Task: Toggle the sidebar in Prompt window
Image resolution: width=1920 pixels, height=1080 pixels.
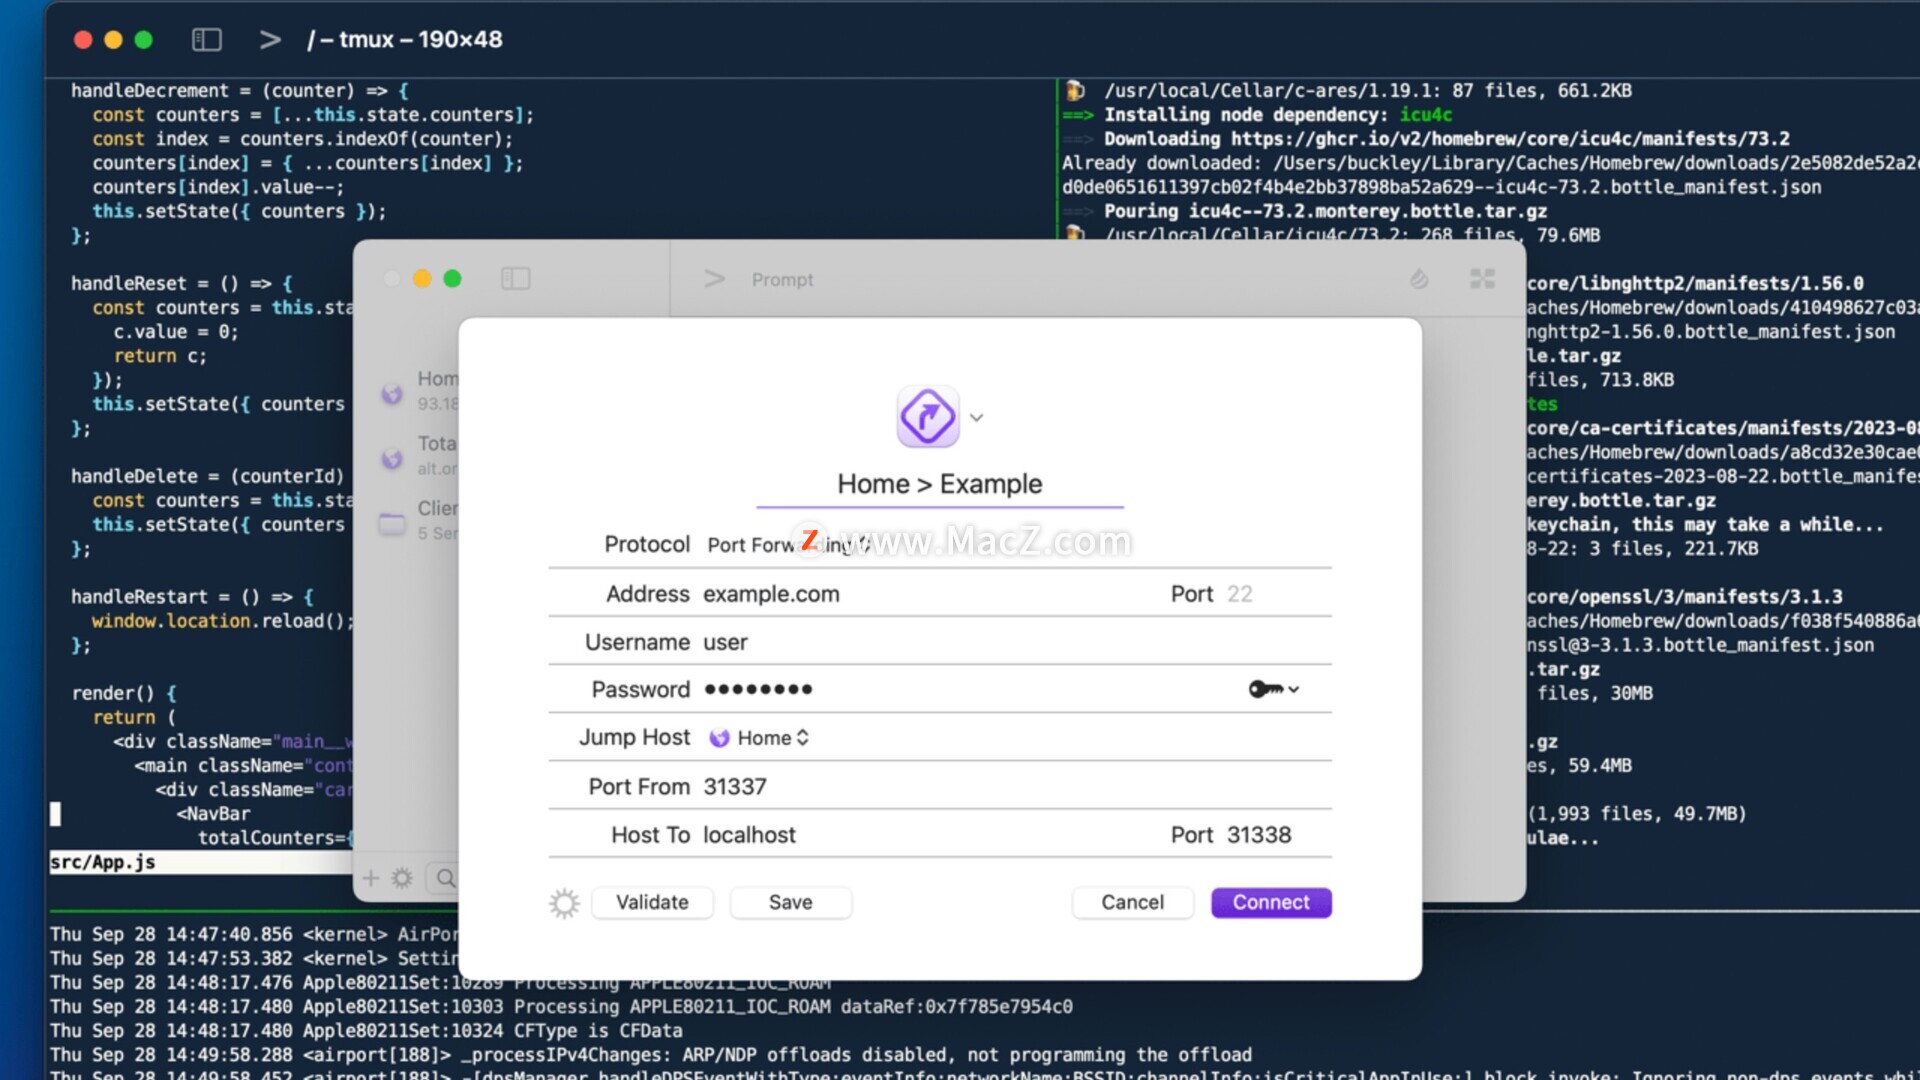Action: coord(515,279)
